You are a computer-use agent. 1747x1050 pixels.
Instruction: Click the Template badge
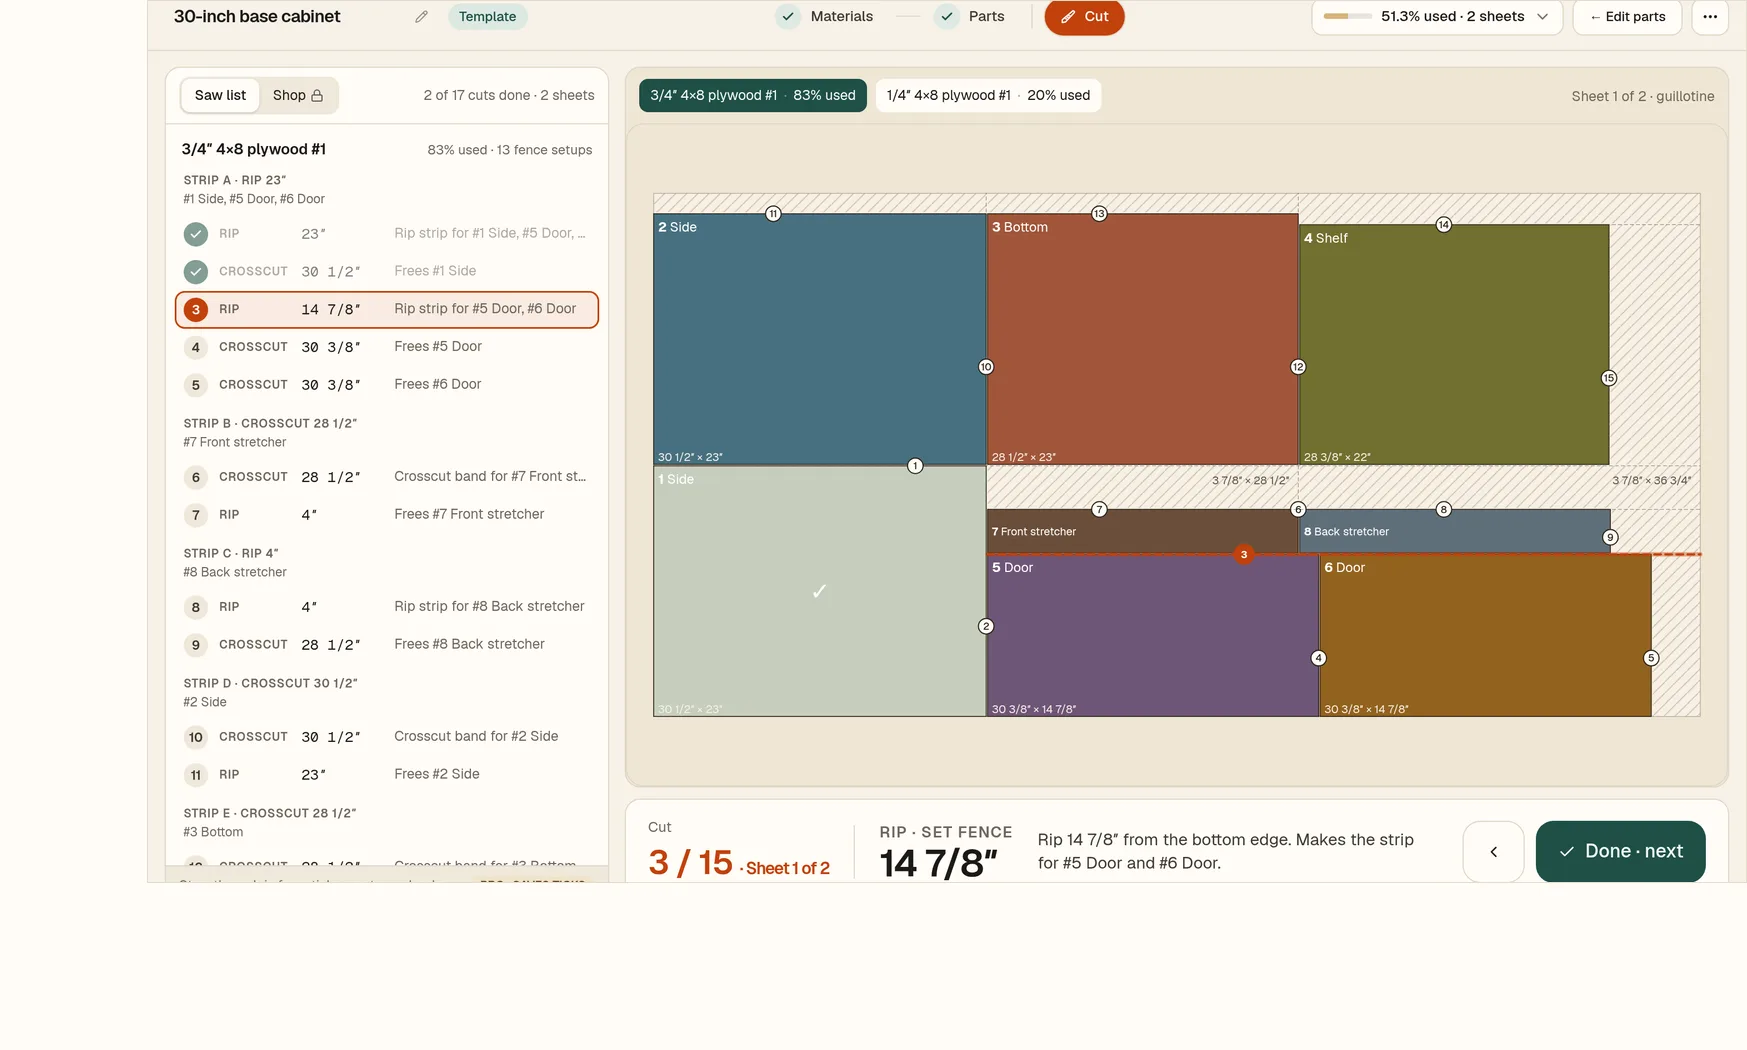pyautogui.click(x=487, y=17)
